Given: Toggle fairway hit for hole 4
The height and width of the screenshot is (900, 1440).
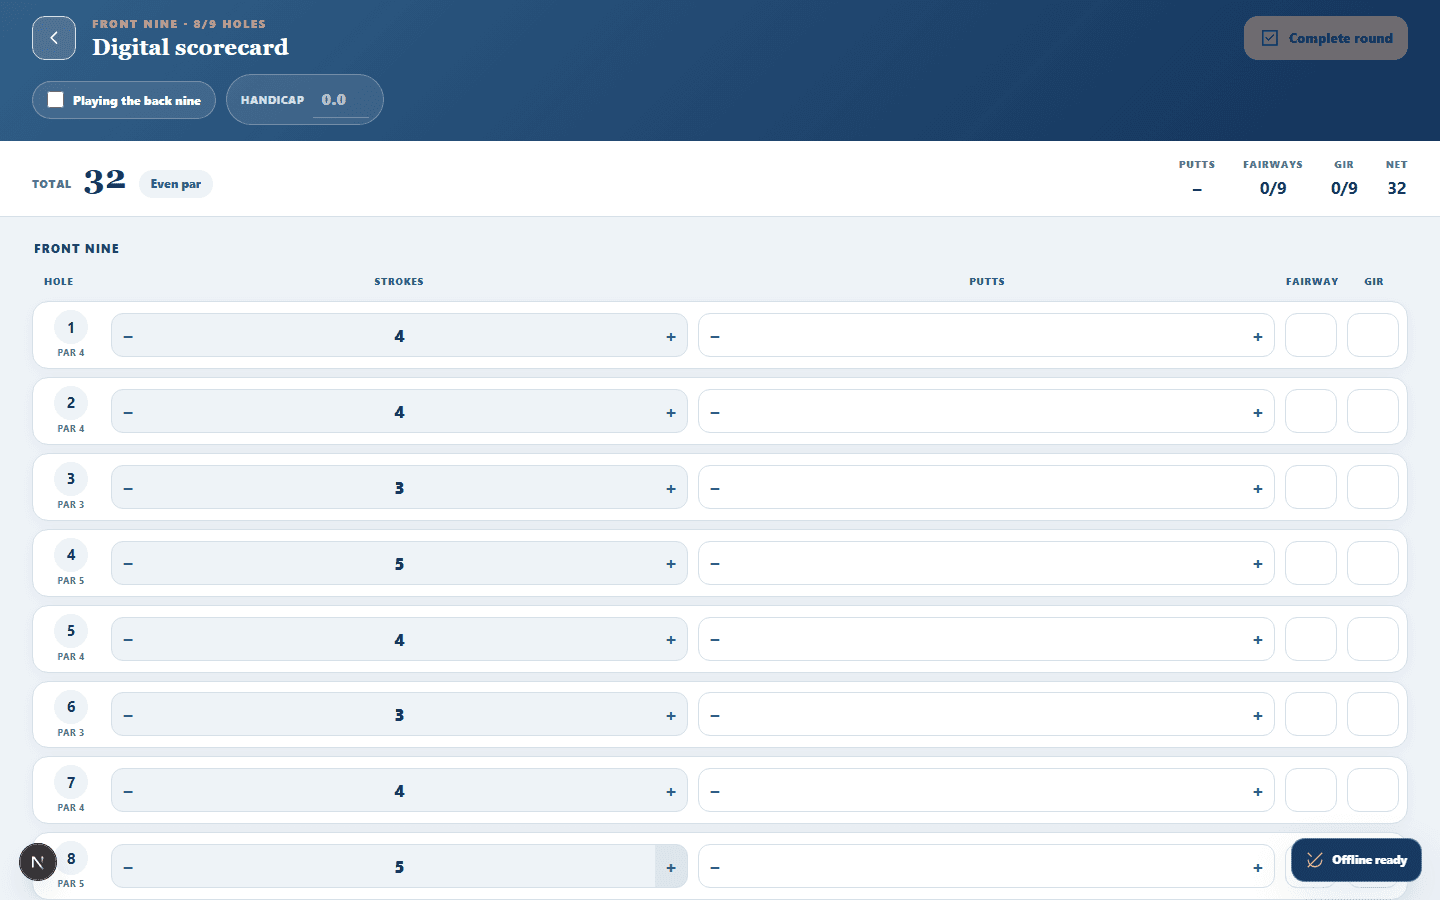Looking at the screenshot, I should (x=1311, y=563).
